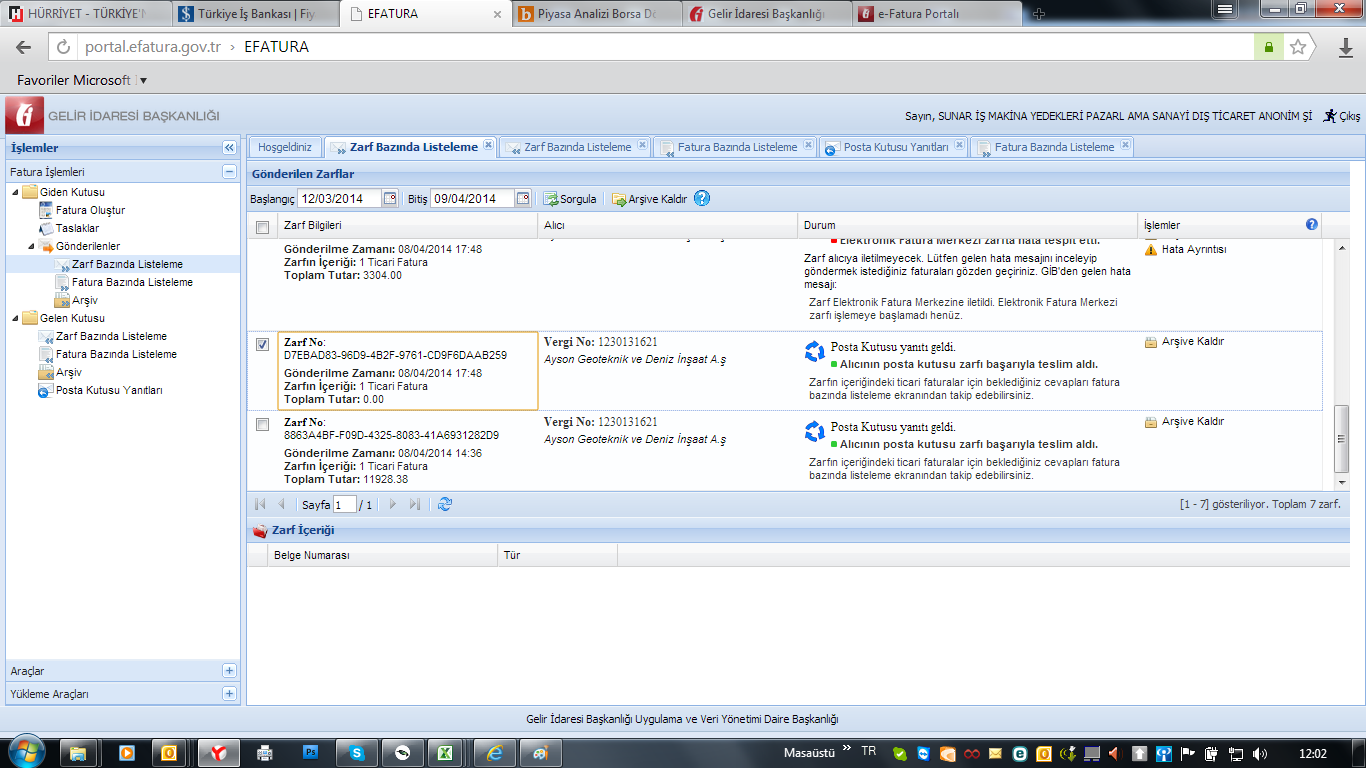Check the envelope 8863A4BF row checkbox
This screenshot has width=1366, height=768.
262,425
